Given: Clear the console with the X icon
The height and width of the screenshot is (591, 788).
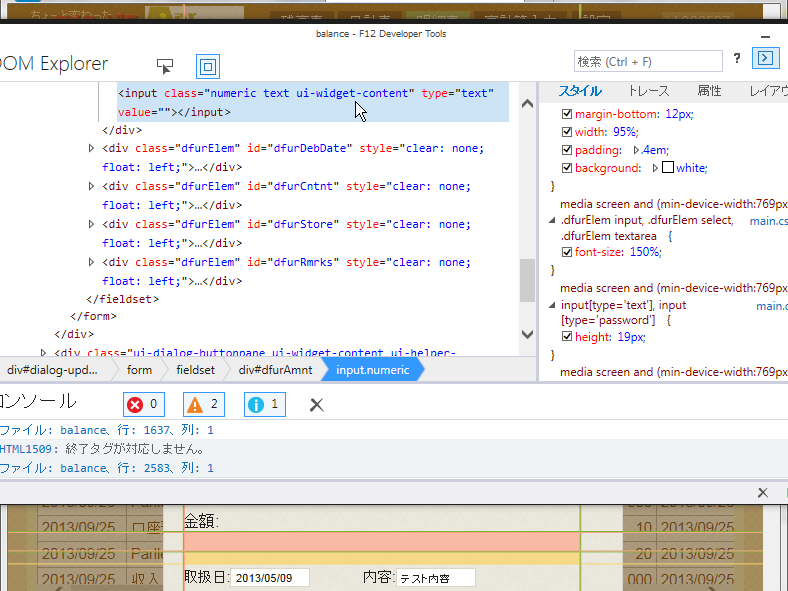Looking at the screenshot, I should (317, 405).
